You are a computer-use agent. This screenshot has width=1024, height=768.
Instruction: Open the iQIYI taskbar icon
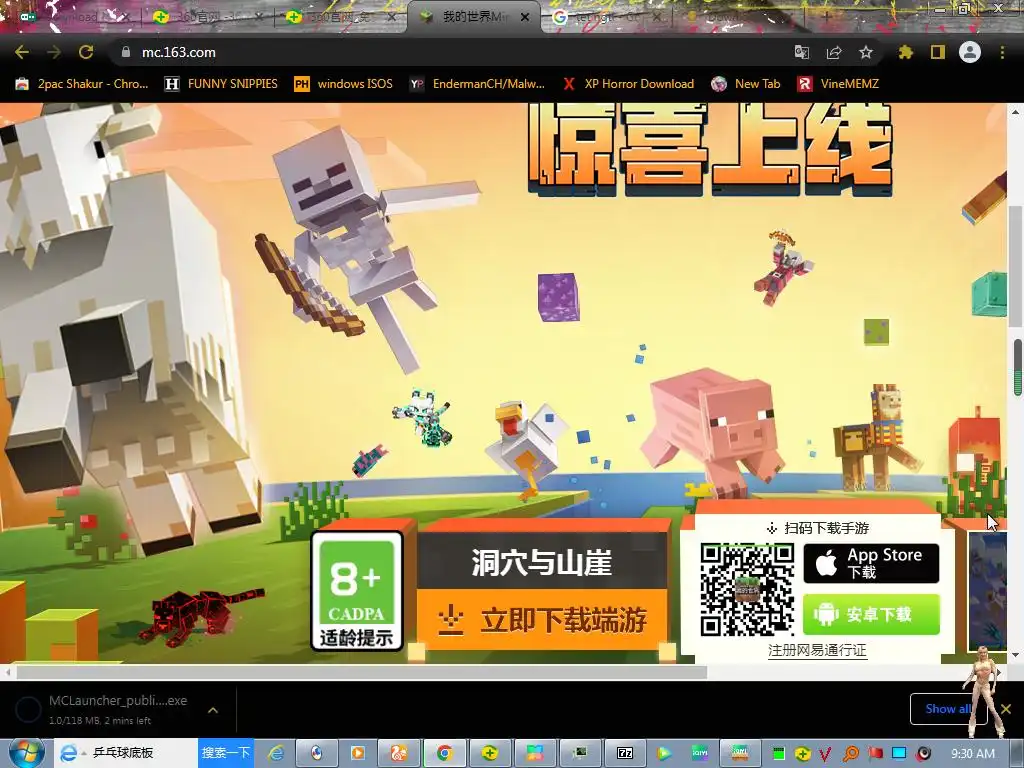[x=700, y=753]
